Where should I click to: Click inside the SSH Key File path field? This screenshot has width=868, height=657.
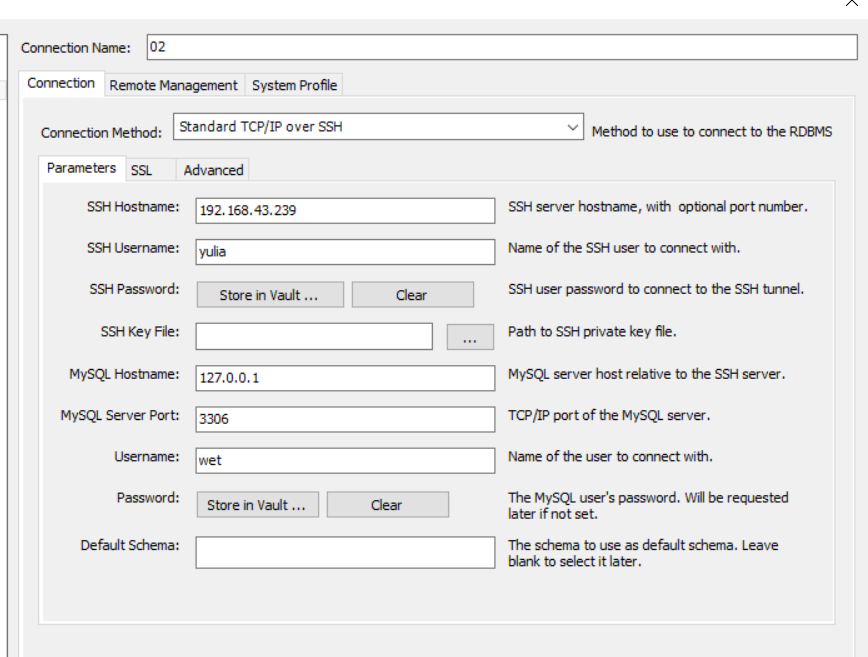(314, 337)
